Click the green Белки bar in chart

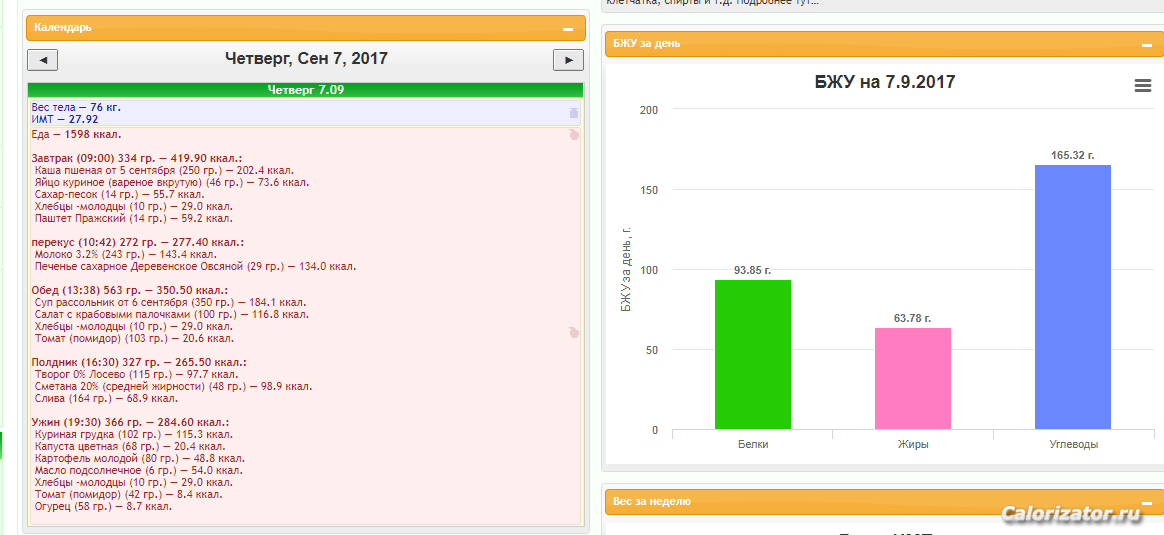point(752,355)
